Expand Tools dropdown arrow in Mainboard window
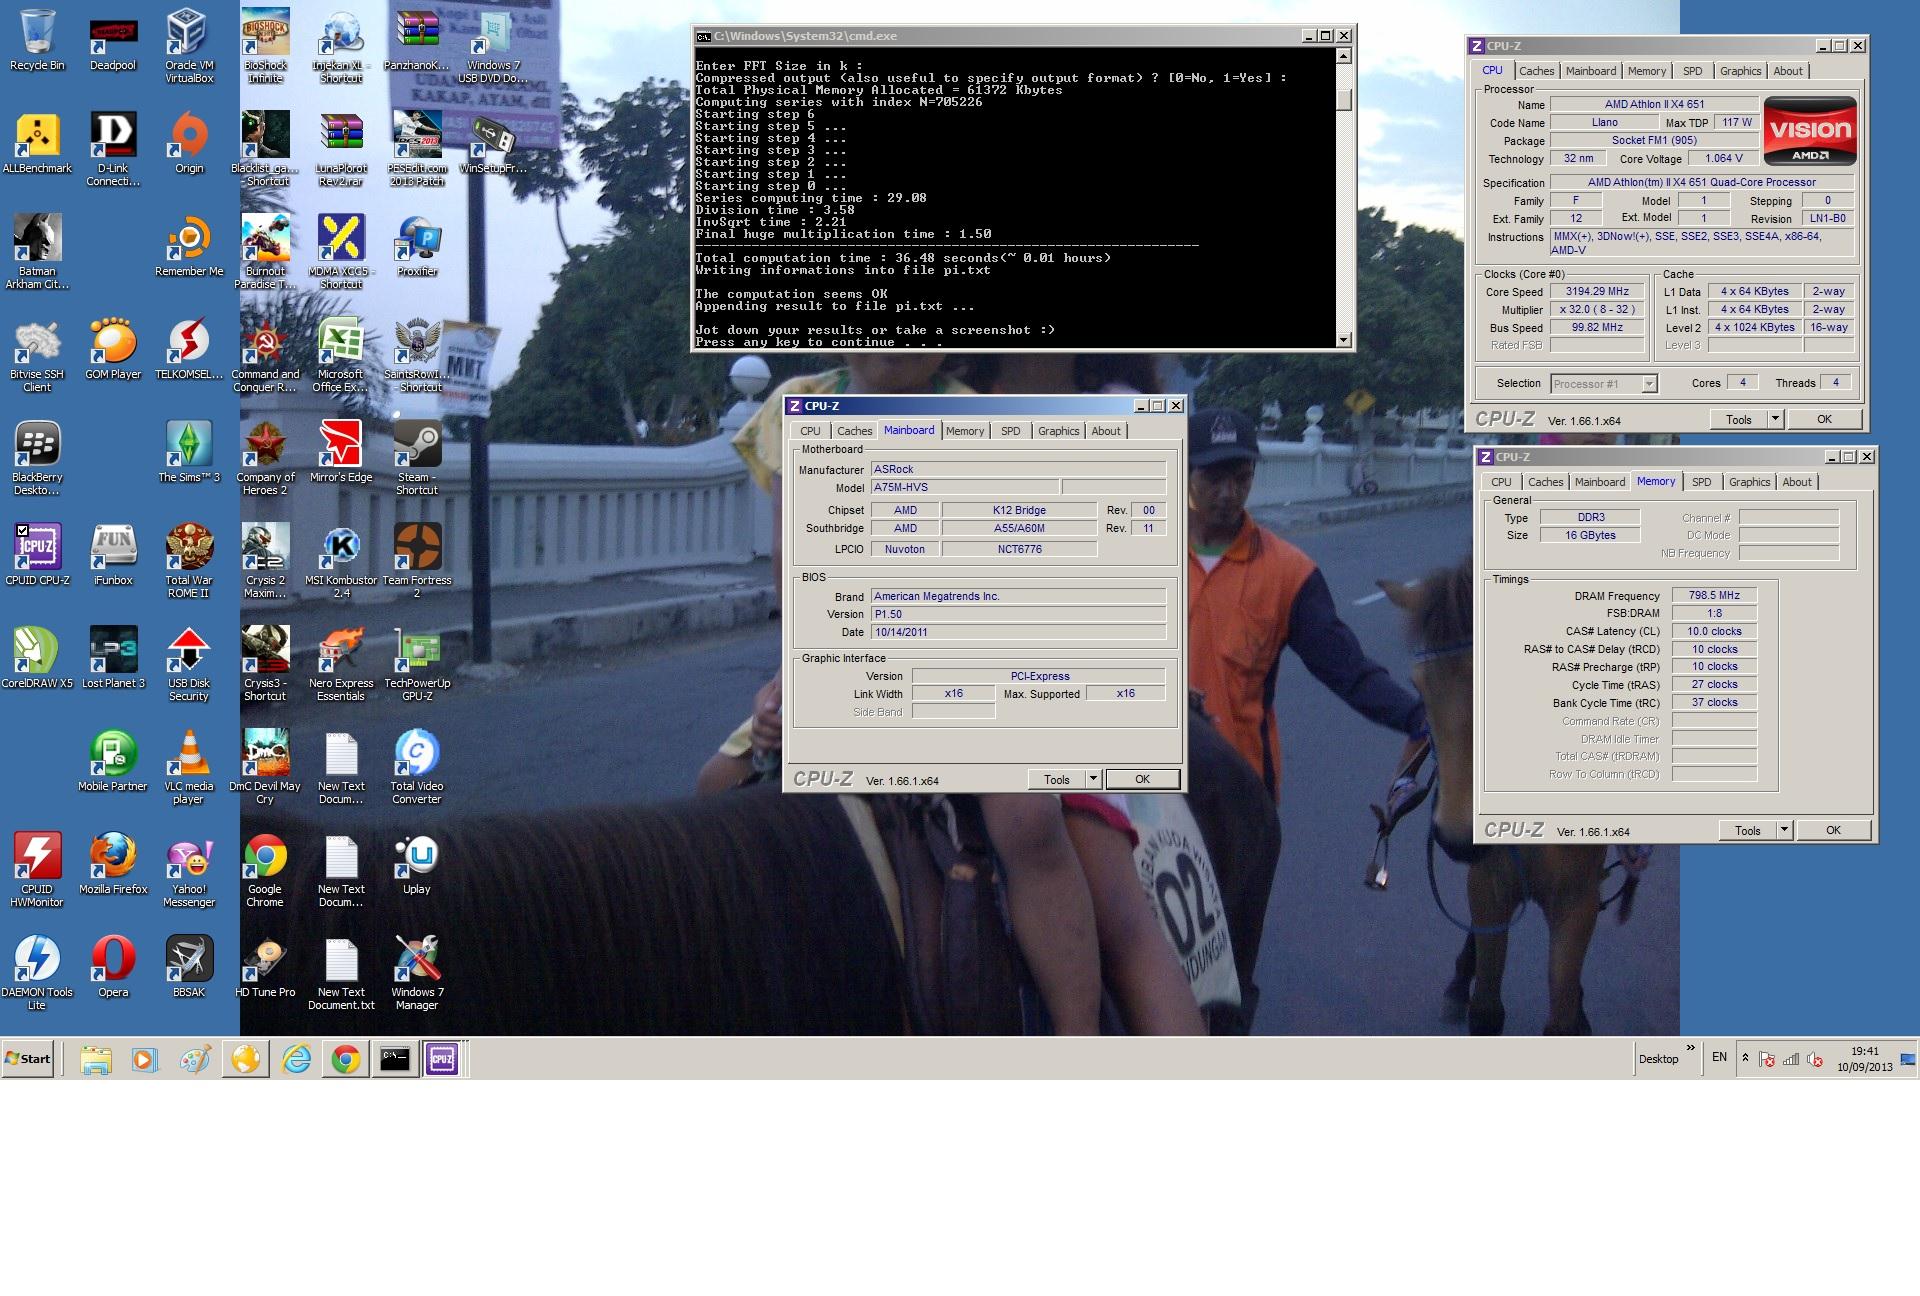Screen dimensions: 1920x1296 point(1093,779)
